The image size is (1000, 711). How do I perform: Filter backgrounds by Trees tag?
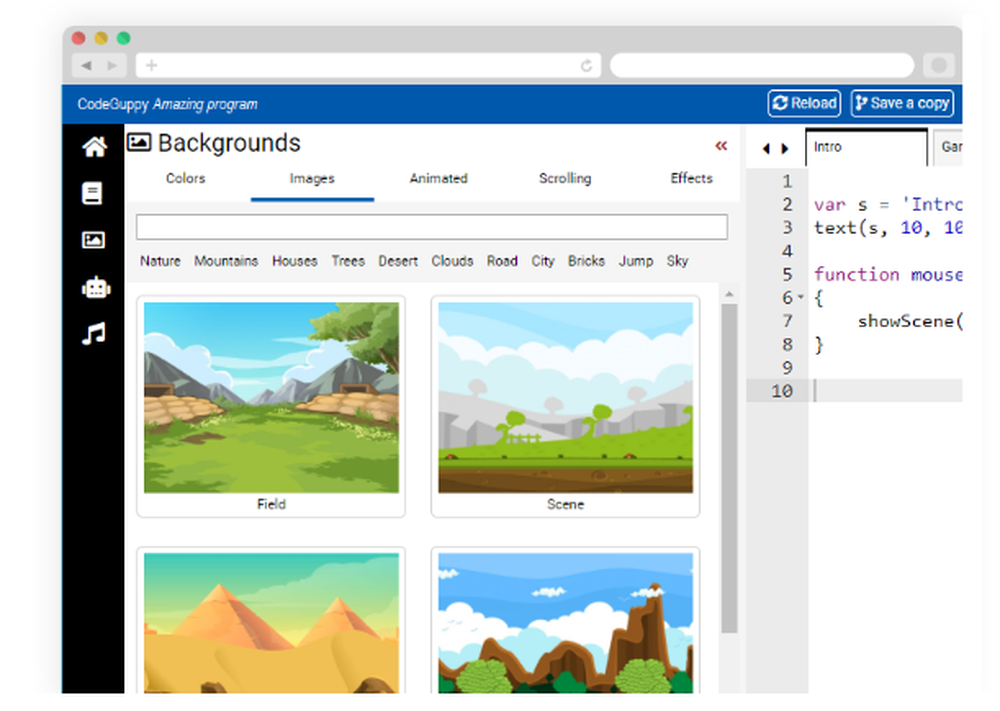point(348,261)
